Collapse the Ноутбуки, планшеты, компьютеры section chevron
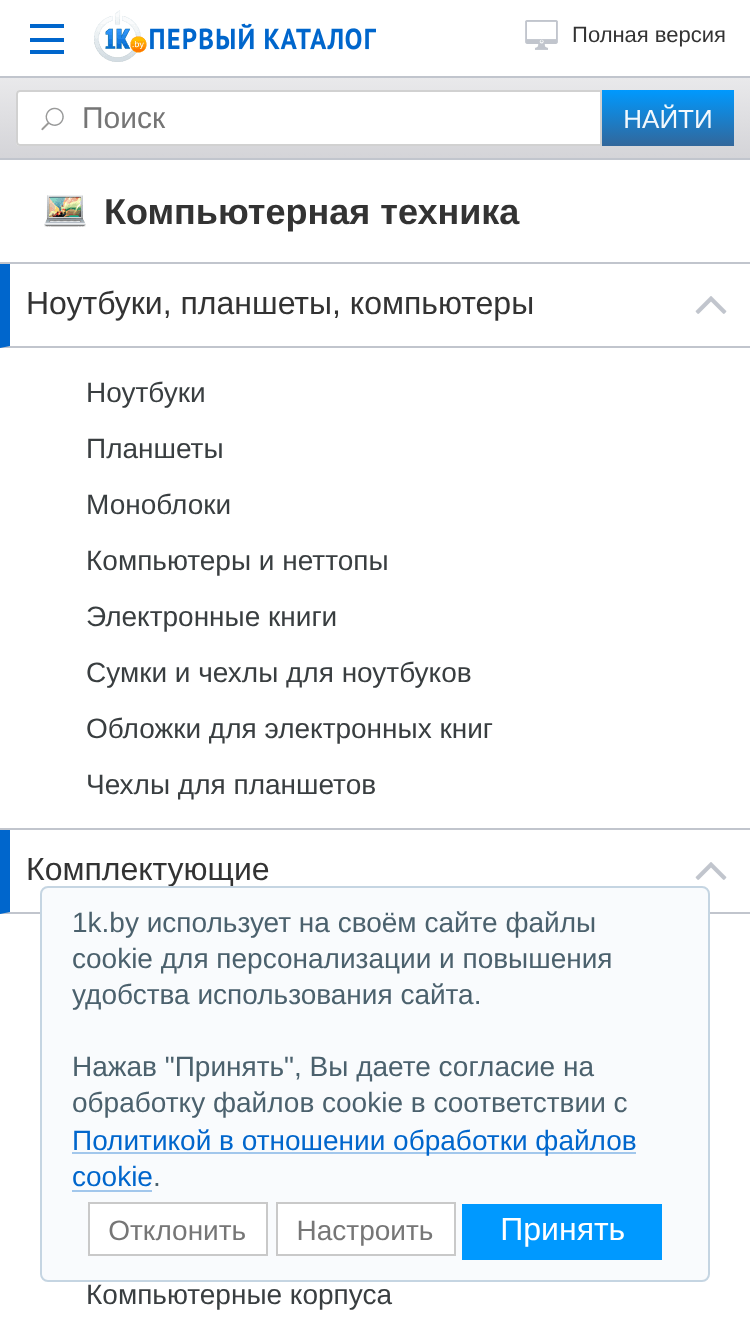 (x=711, y=305)
